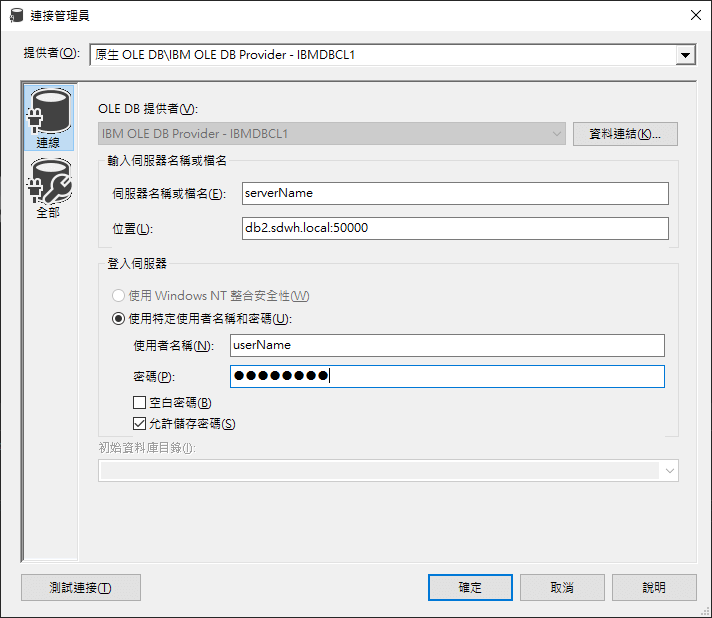The width and height of the screenshot is (712, 618).
Task: Close the 連接管理員 dialog window
Action: 695,14
